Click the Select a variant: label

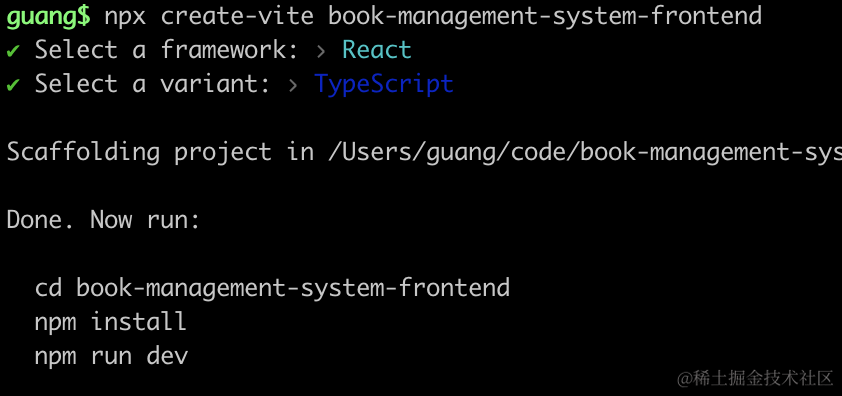[x=153, y=84]
